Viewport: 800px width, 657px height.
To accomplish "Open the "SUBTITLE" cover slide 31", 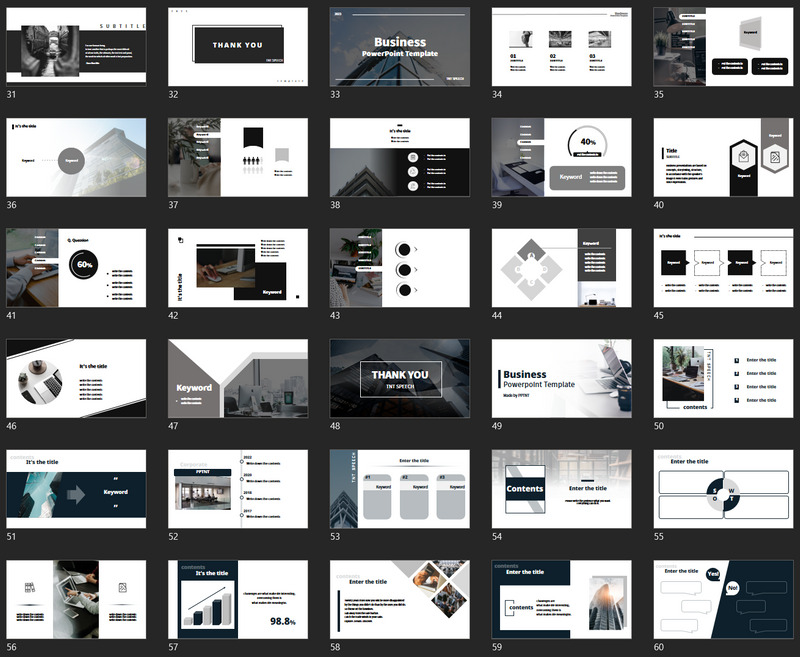I will (78, 46).
